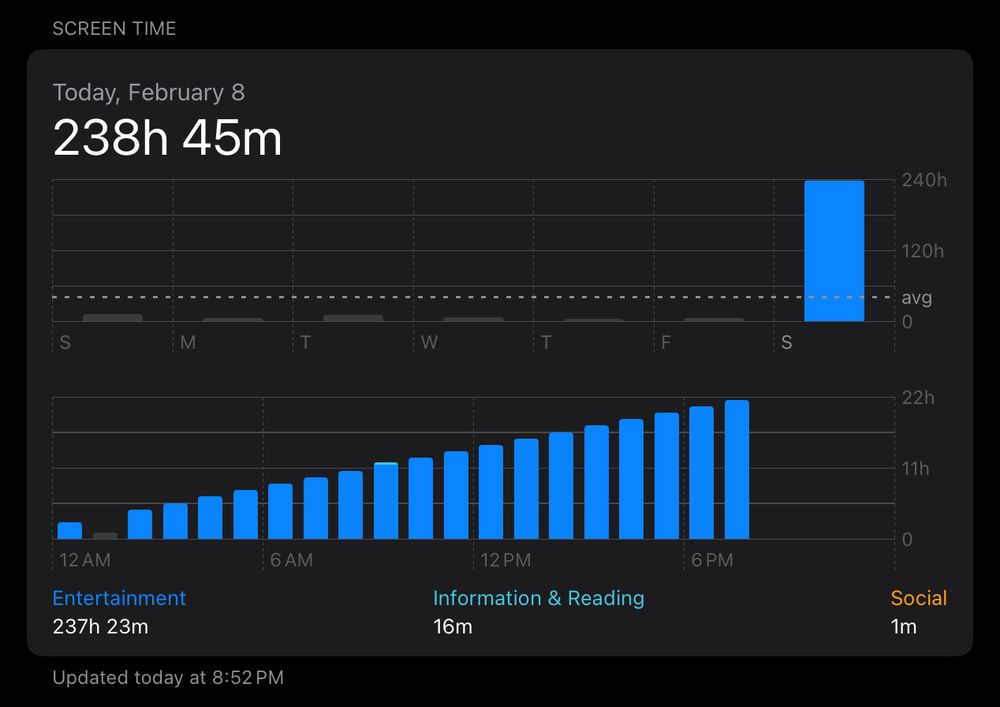Tap the avg dashed line label
The image size is (1000, 707).
pyautogui.click(x=915, y=297)
